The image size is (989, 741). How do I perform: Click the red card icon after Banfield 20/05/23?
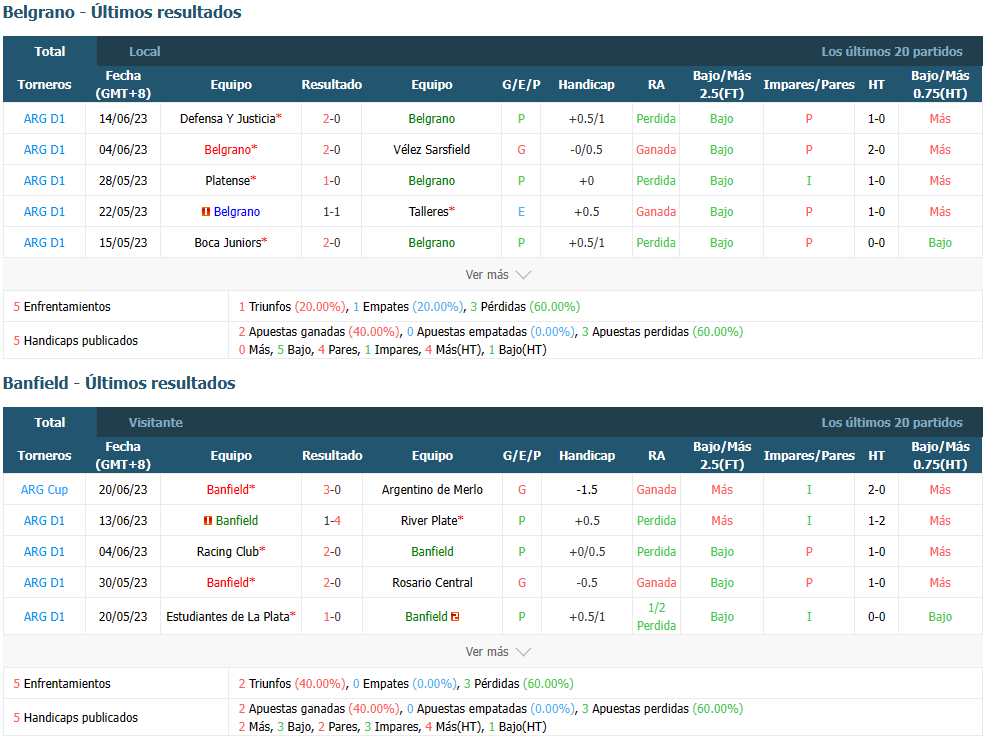point(455,617)
